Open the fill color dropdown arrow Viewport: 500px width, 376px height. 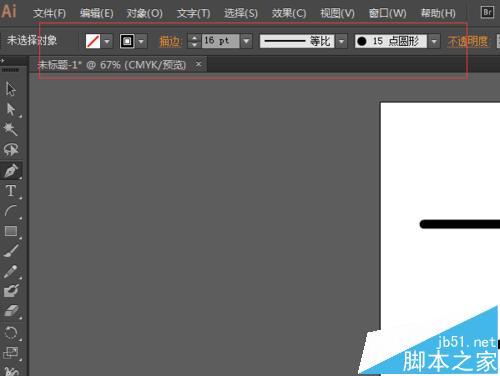pos(107,42)
